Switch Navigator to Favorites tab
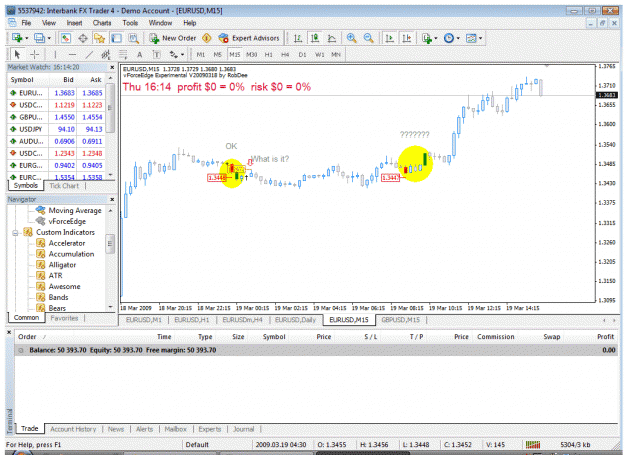The image size is (625, 455). pos(64,318)
